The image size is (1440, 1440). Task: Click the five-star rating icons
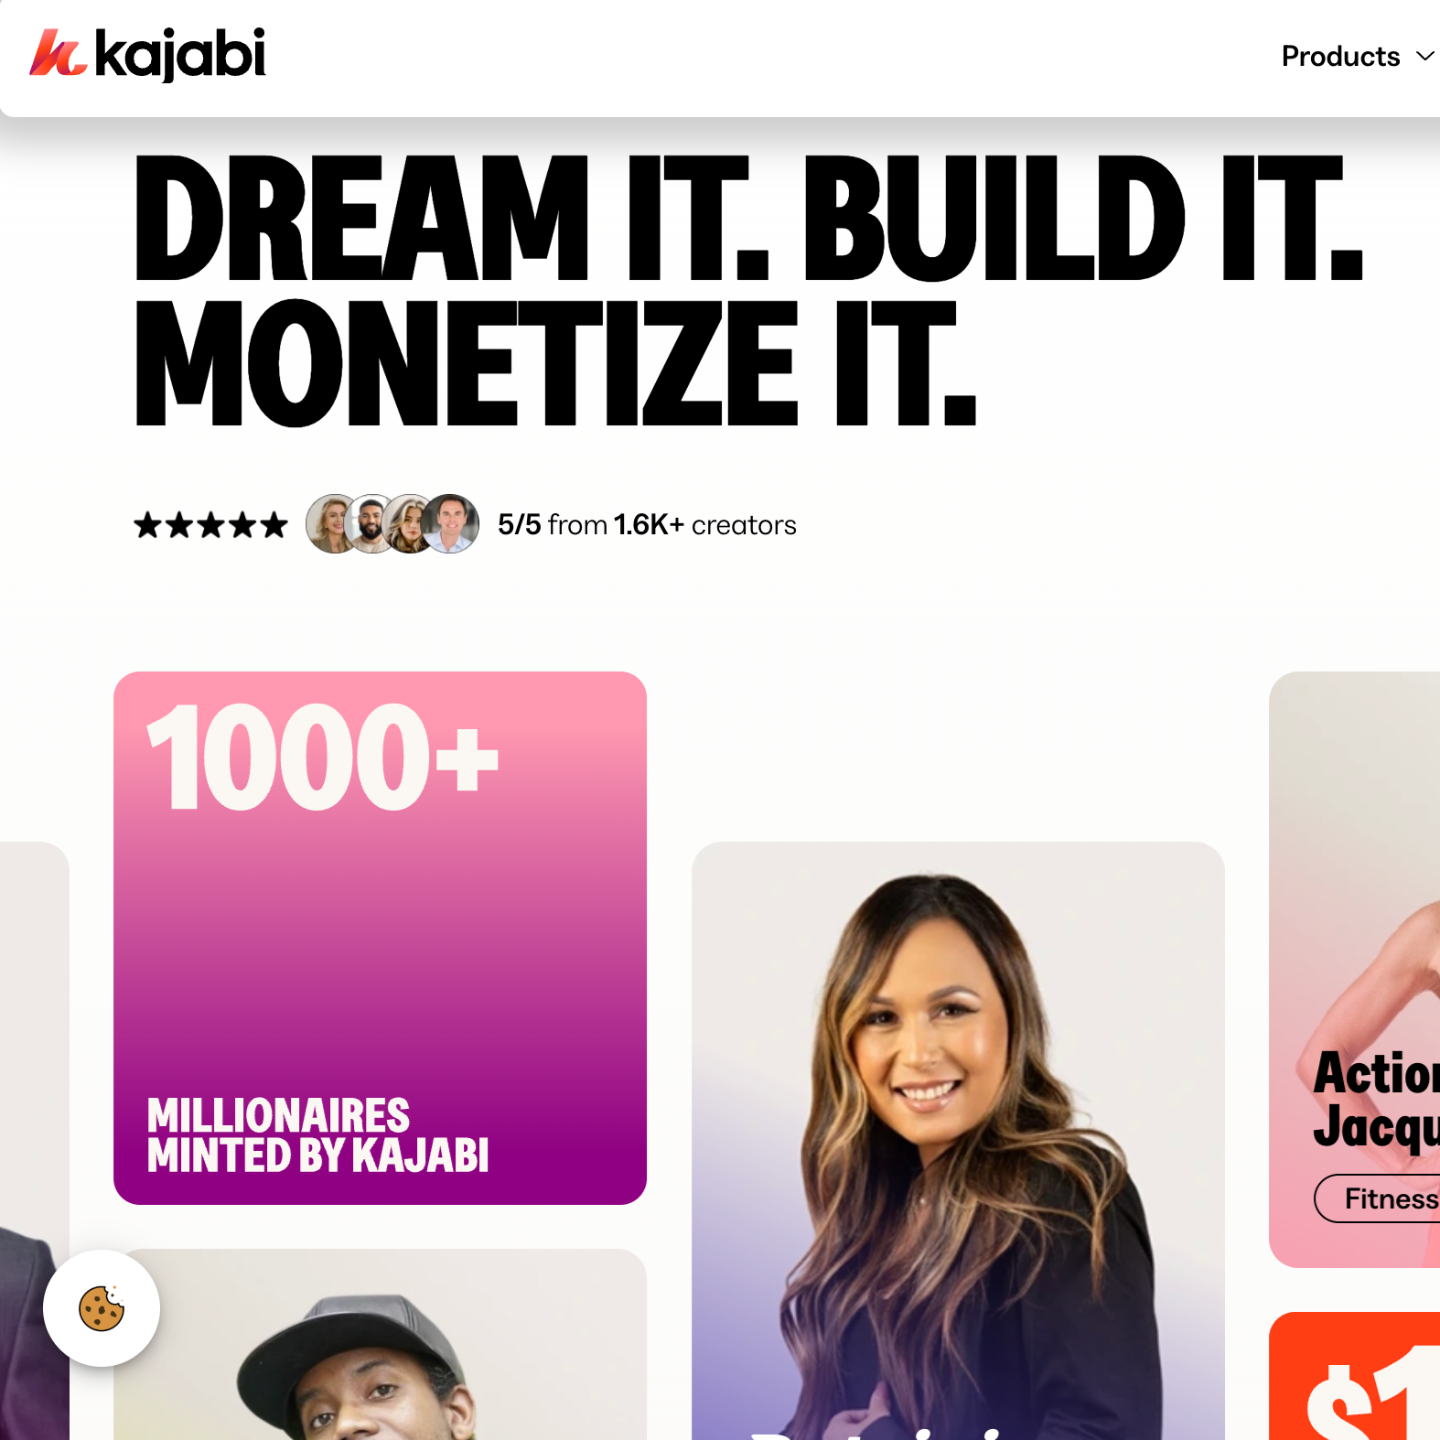point(211,525)
